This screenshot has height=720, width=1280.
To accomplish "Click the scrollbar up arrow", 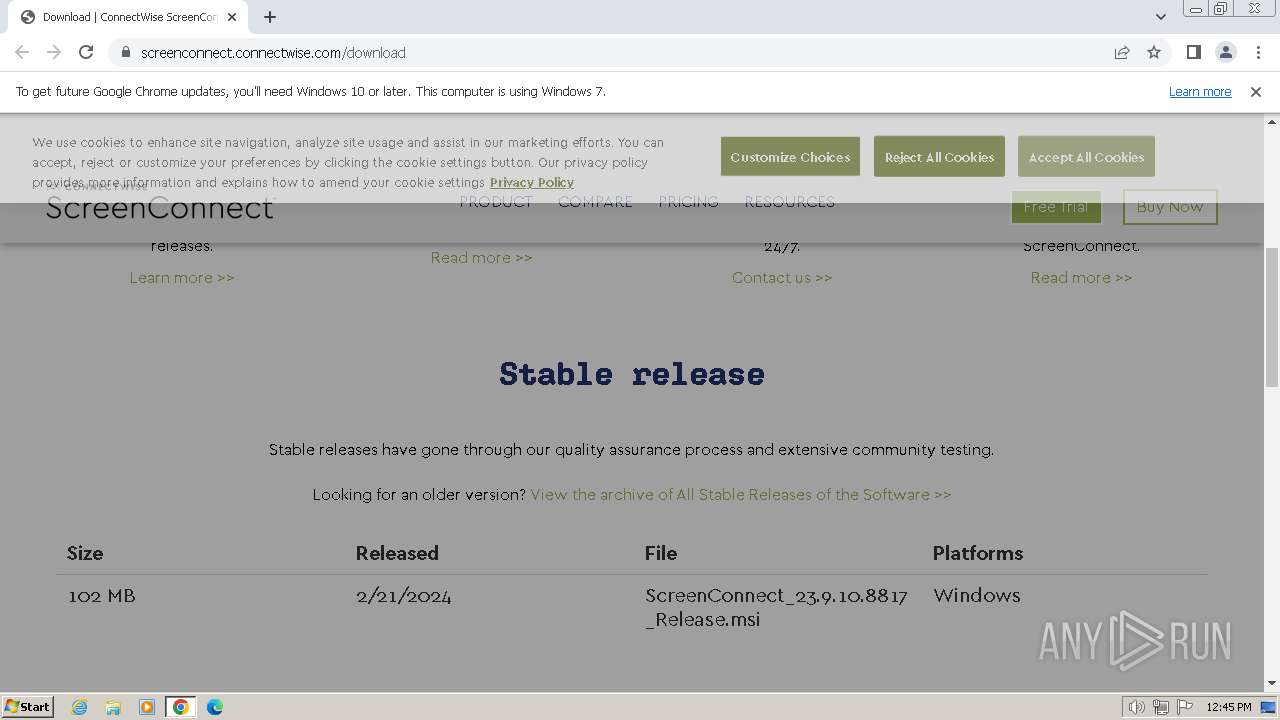I will click(1272, 121).
